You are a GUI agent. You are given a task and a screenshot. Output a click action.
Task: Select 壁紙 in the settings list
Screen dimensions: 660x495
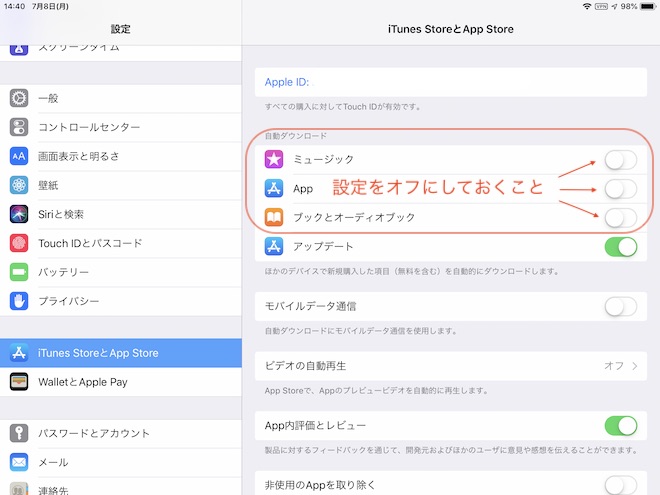click(x=121, y=185)
